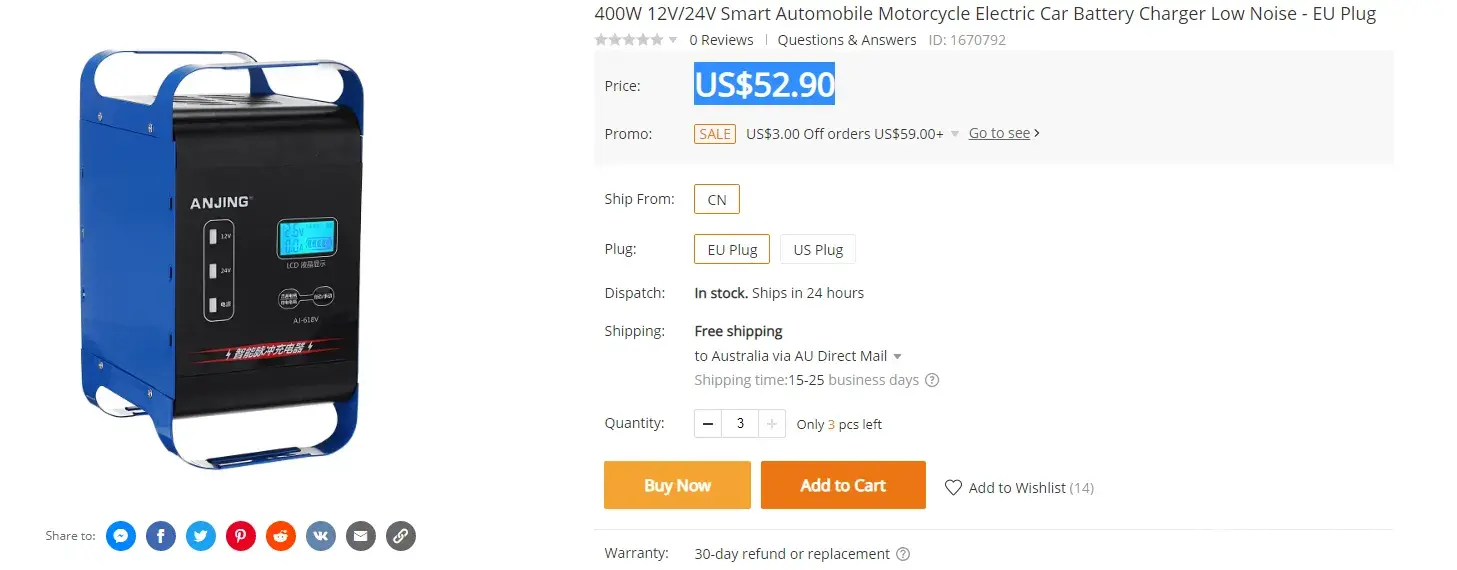Expand the AU Direct Mail shipping dropdown
1457x570 pixels.
tap(897, 356)
